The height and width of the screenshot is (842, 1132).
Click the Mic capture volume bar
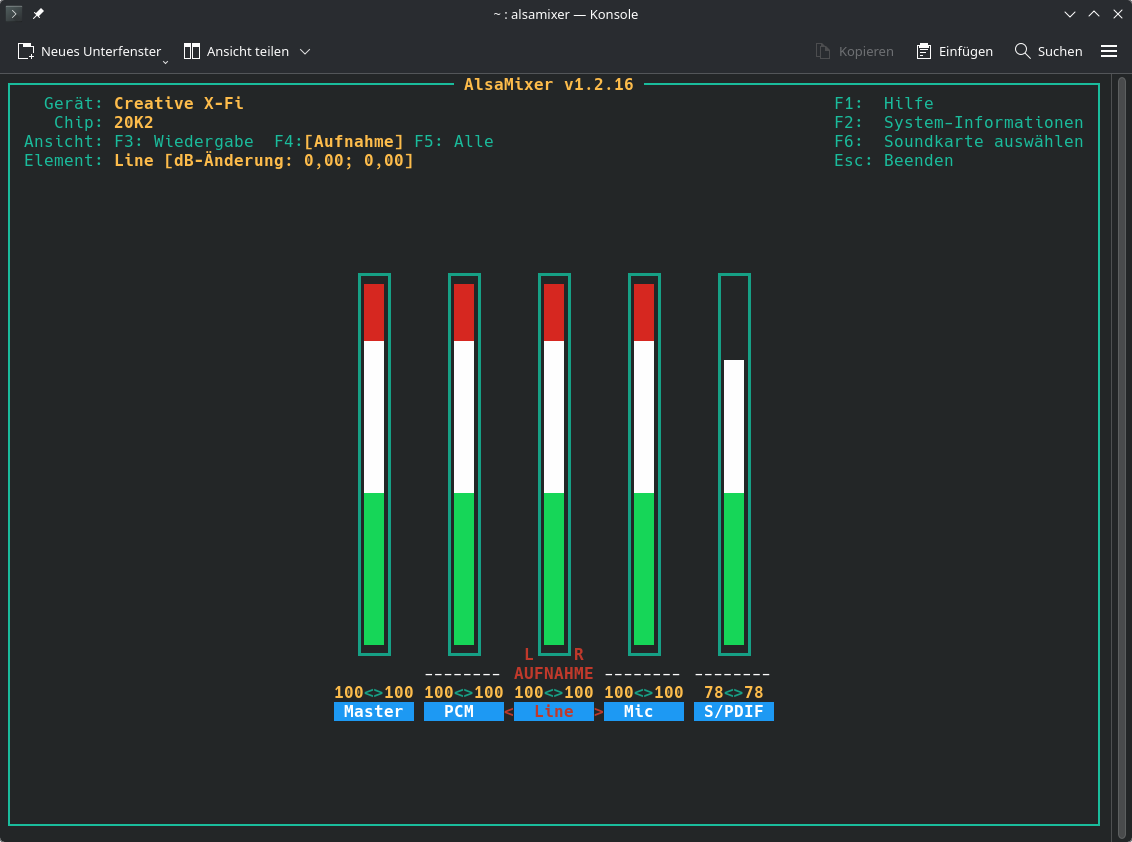coord(644,464)
